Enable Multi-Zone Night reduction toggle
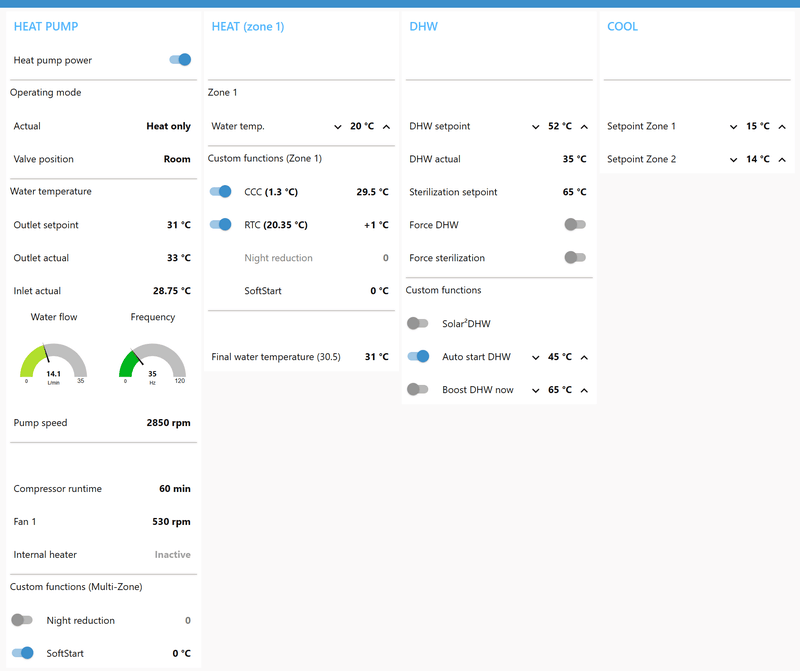The image size is (800, 671). 22,620
